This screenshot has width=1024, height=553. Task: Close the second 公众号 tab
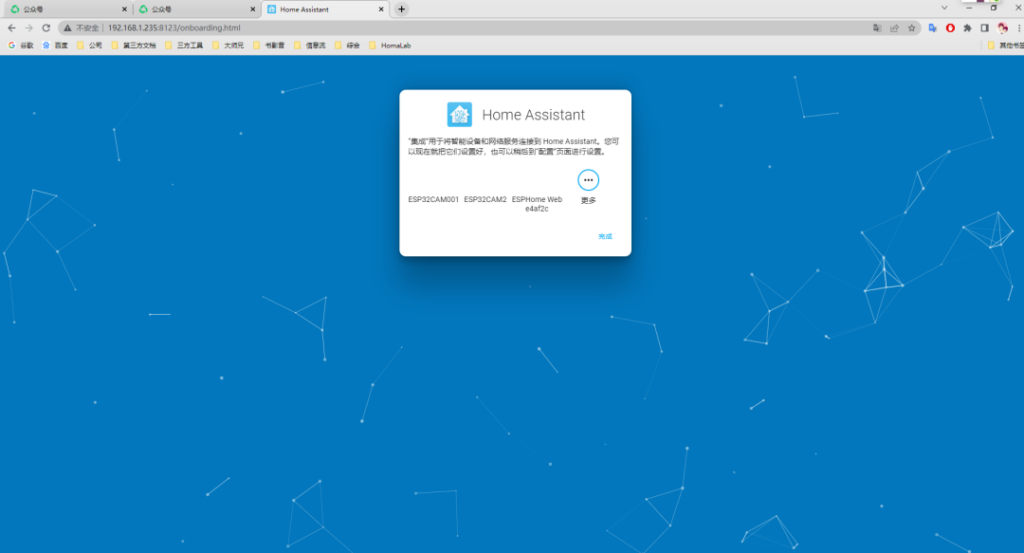click(x=253, y=9)
